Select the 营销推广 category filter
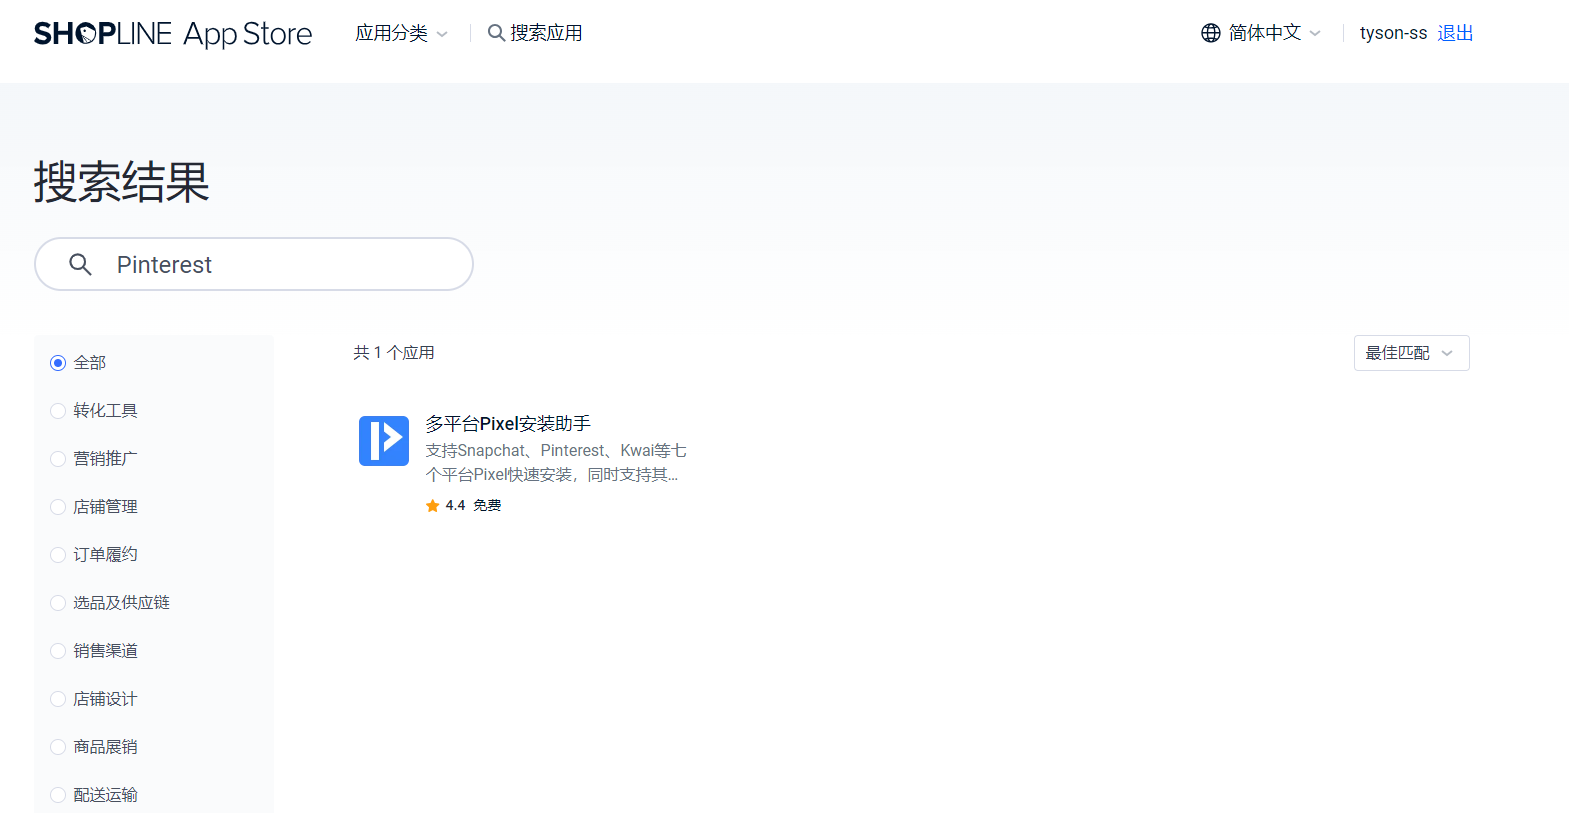Screen dimensions: 1569x813 [x=58, y=459]
